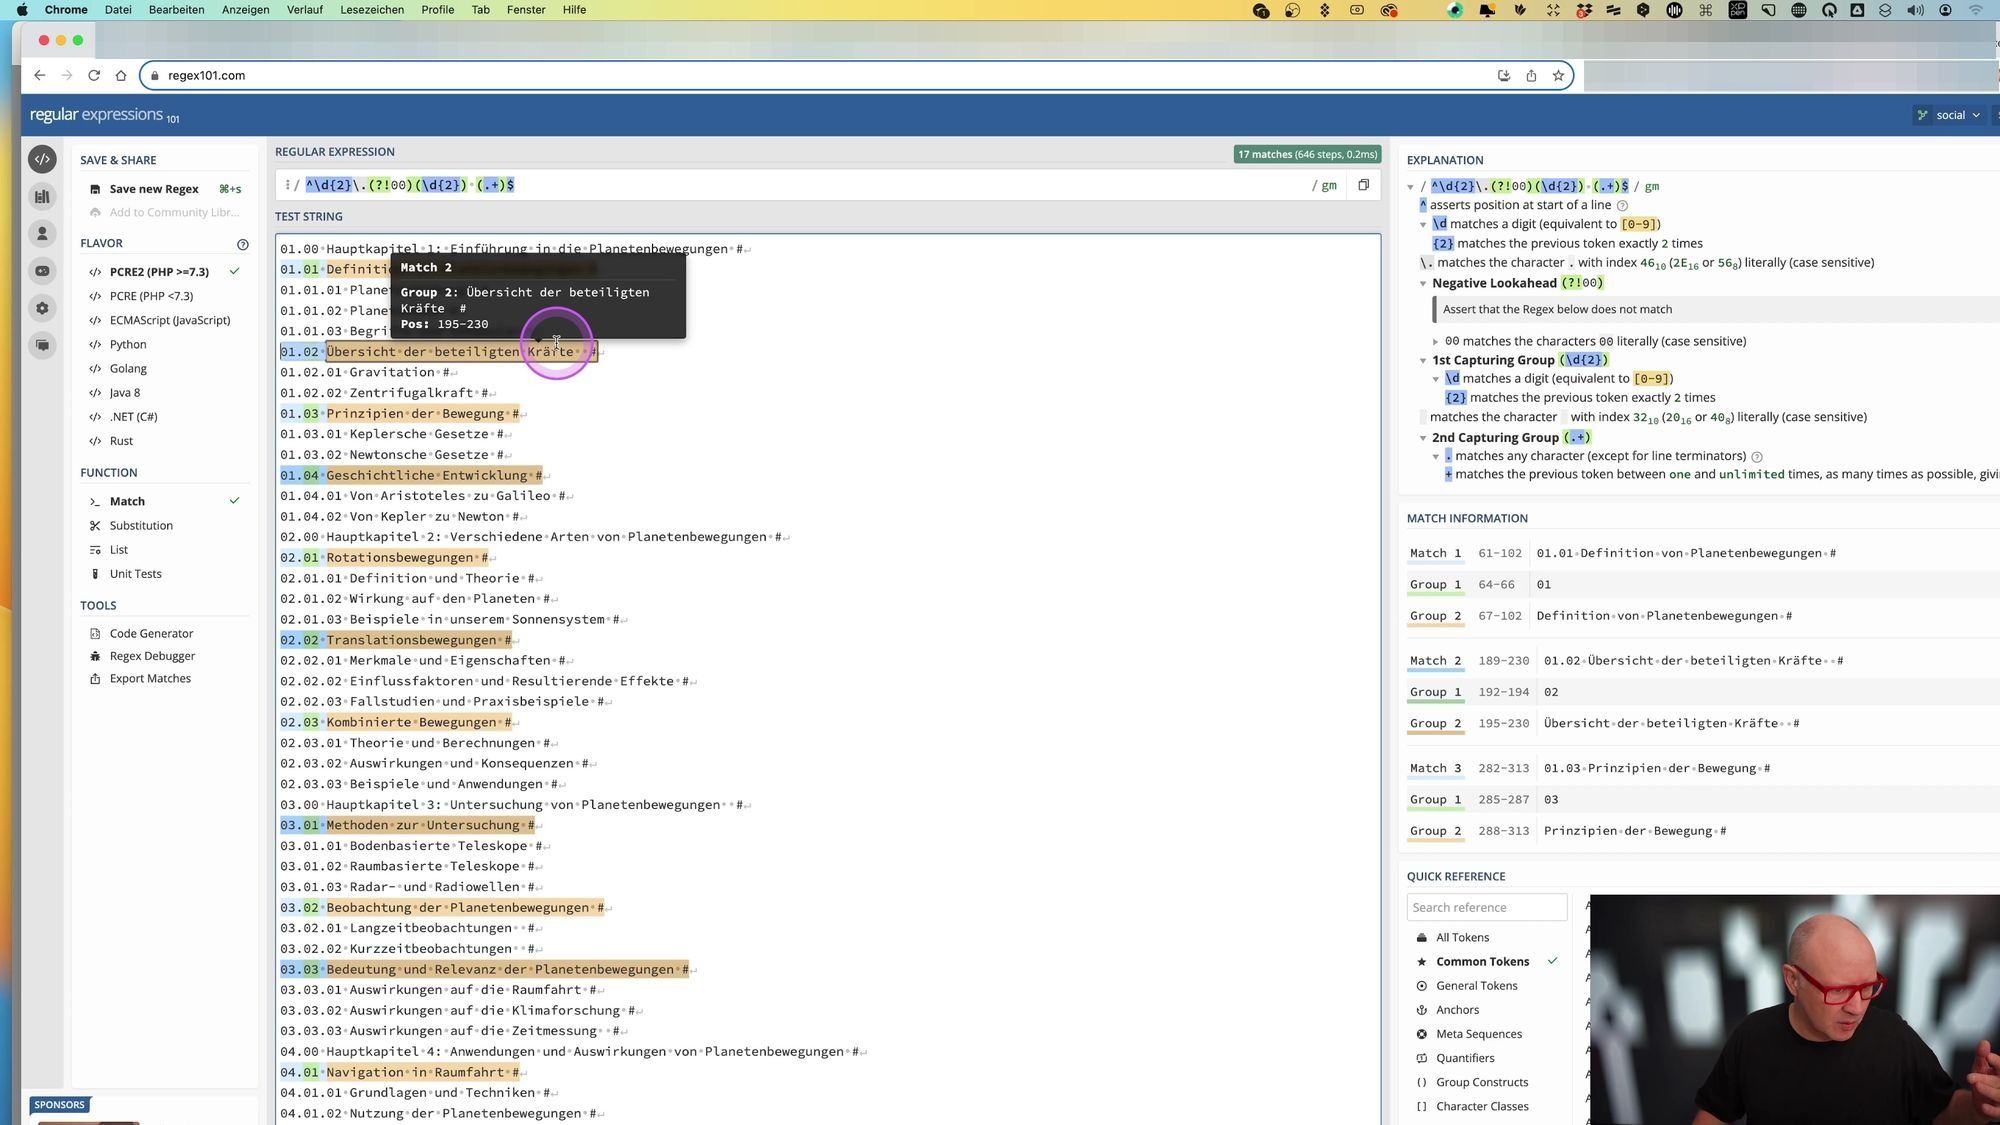
Task: Open the Fenster menu
Action: 526,10
